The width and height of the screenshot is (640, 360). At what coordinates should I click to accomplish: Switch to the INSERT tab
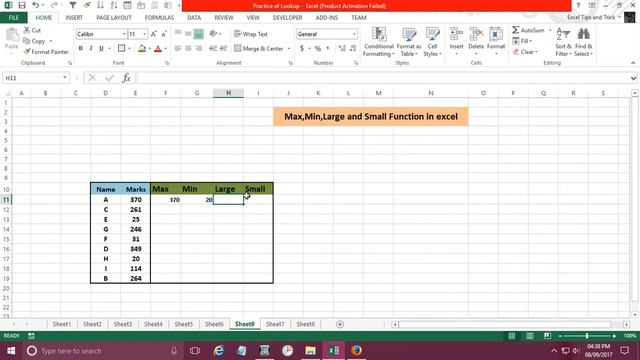click(74, 18)
